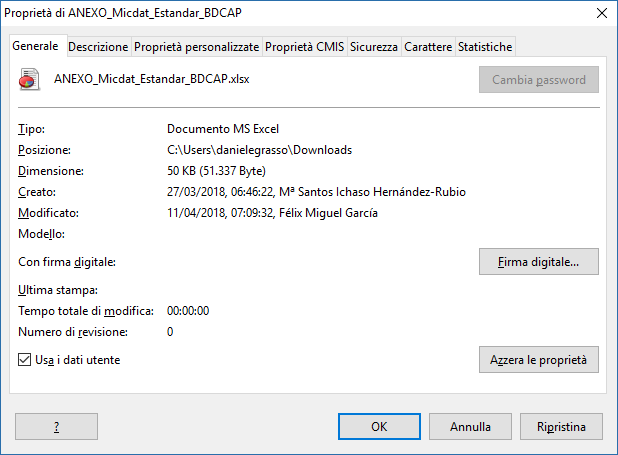Open the Firma digitale dialog
This screenshot has height=455, width=618.
pos(539,261)
